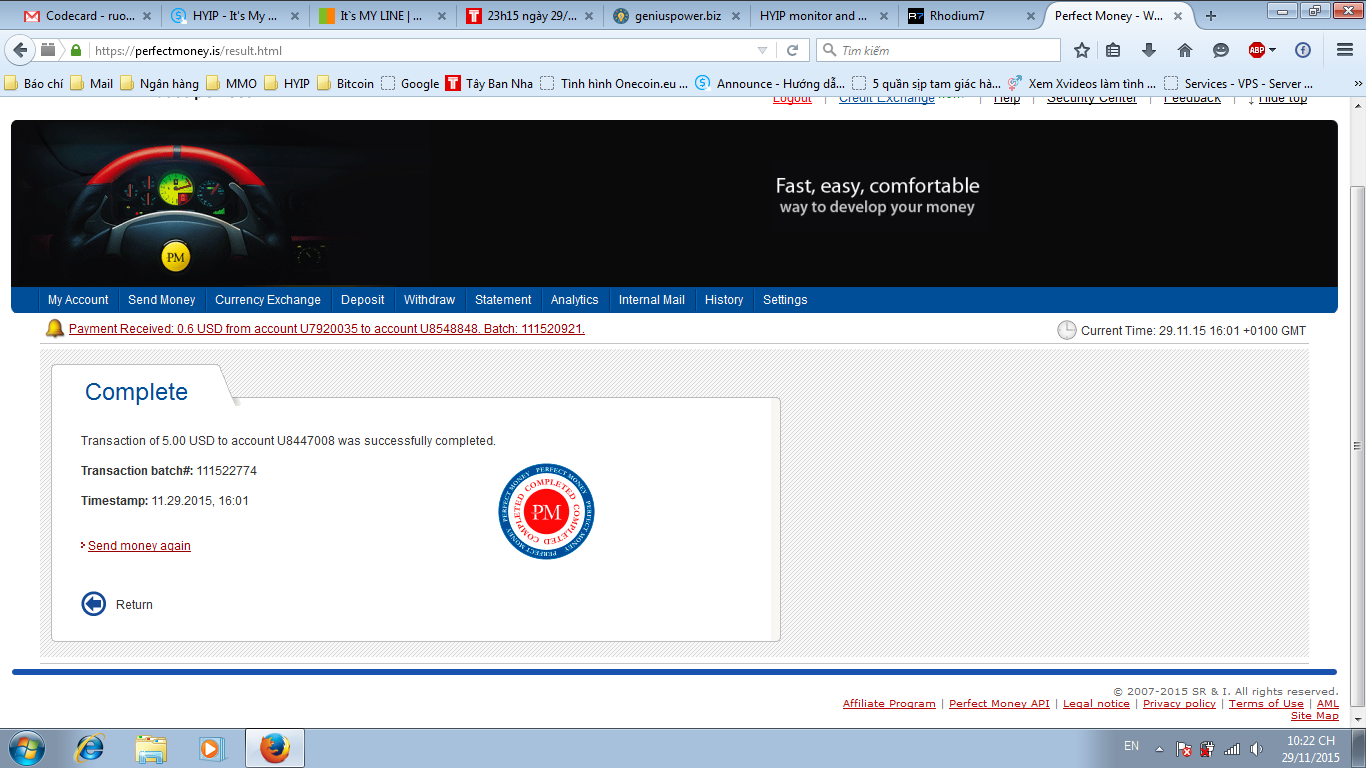The image size is (1366, 768).
Task: Open the Ngân hàng bookmark folder
Action: click(160, 84)
